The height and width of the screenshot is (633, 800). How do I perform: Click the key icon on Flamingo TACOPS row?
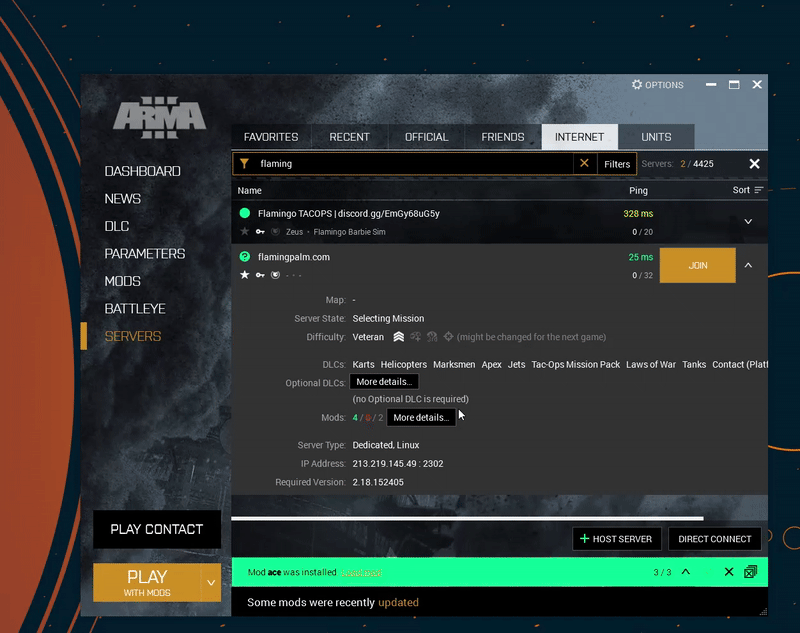258,231
